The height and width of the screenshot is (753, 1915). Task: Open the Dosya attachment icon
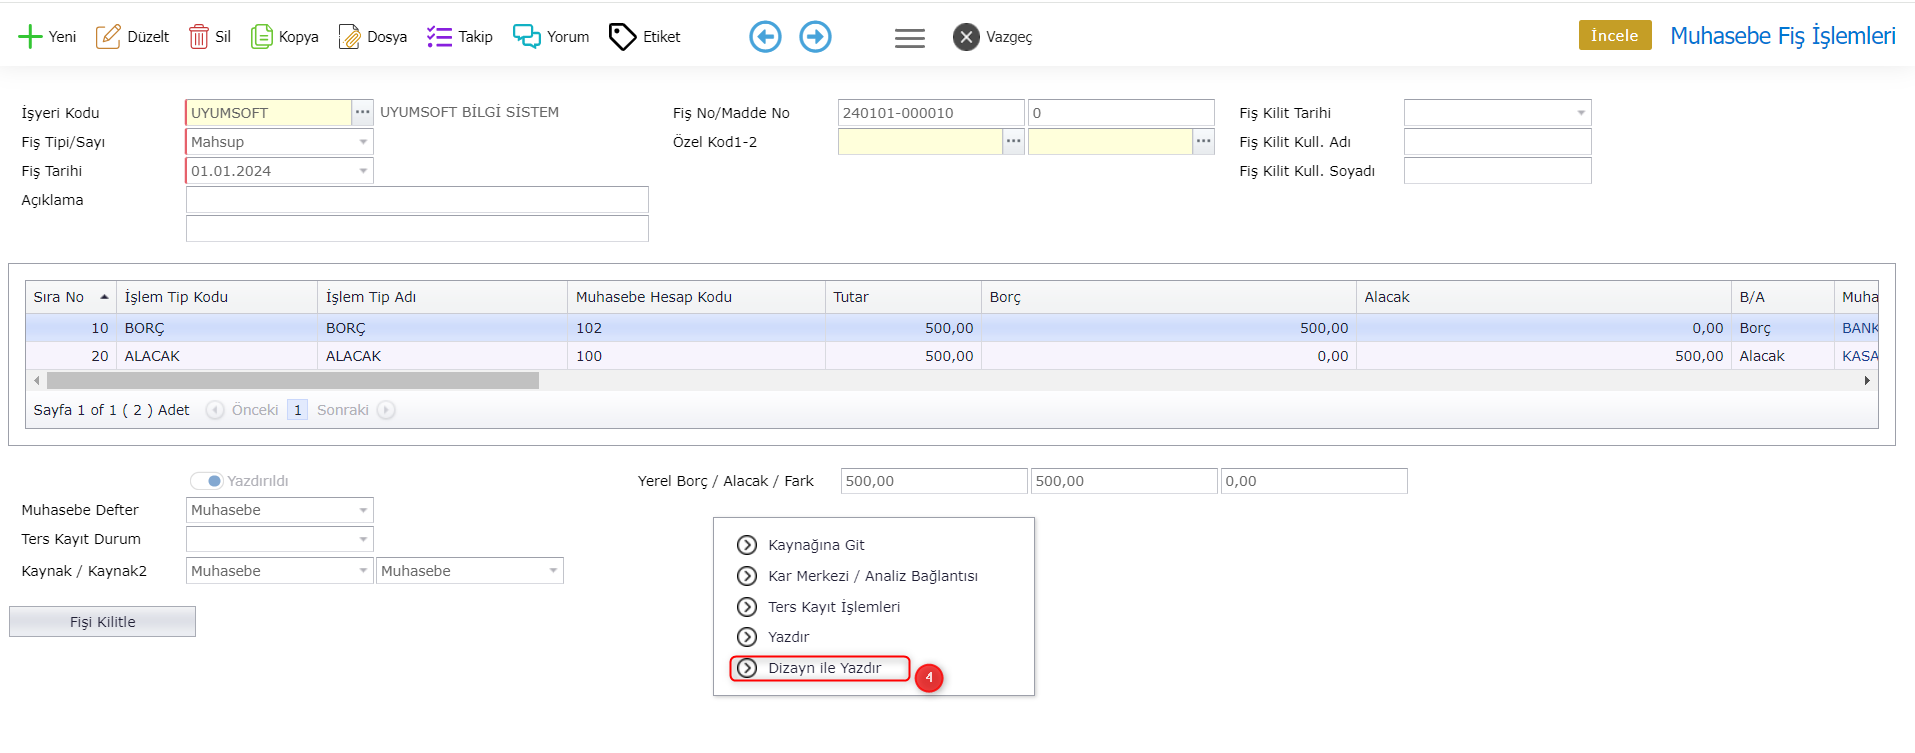click(349, 37)
